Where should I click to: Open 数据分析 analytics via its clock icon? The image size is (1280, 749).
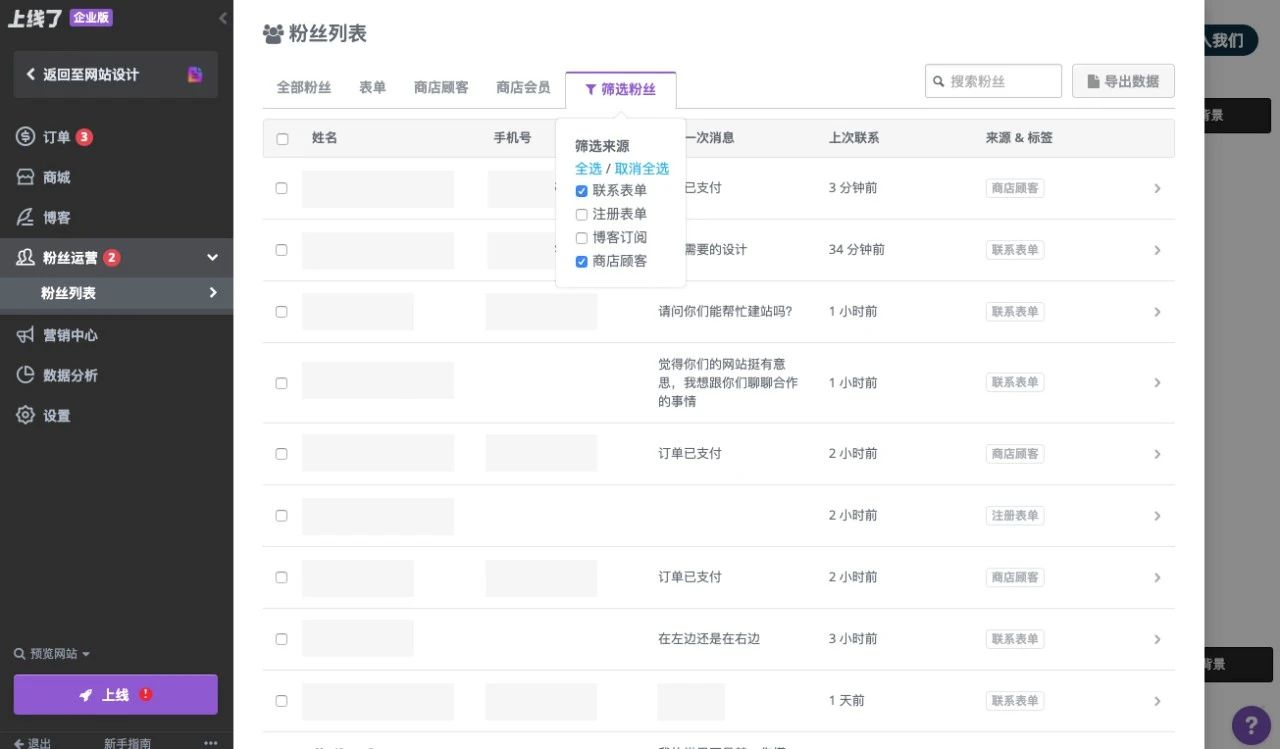pos(25,375)
